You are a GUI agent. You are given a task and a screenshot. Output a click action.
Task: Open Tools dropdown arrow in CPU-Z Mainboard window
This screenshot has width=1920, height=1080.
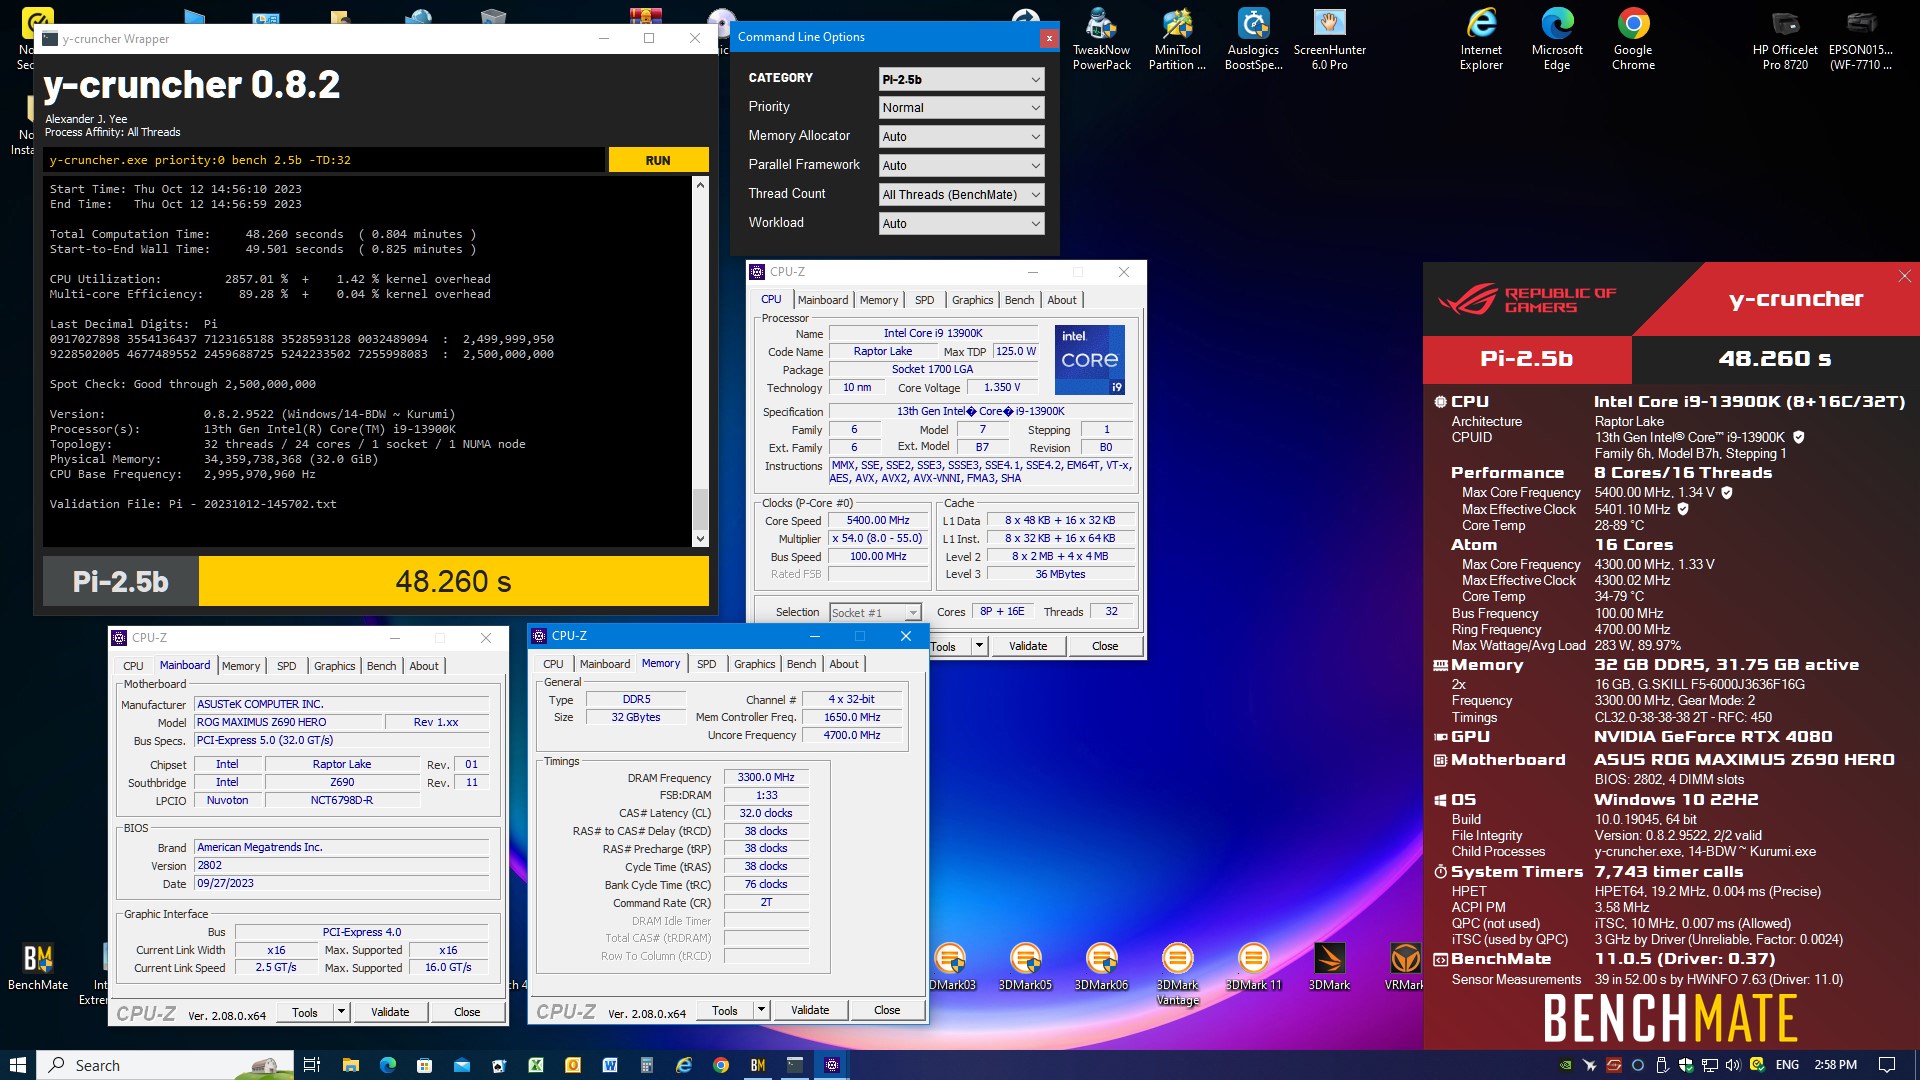341,1012
